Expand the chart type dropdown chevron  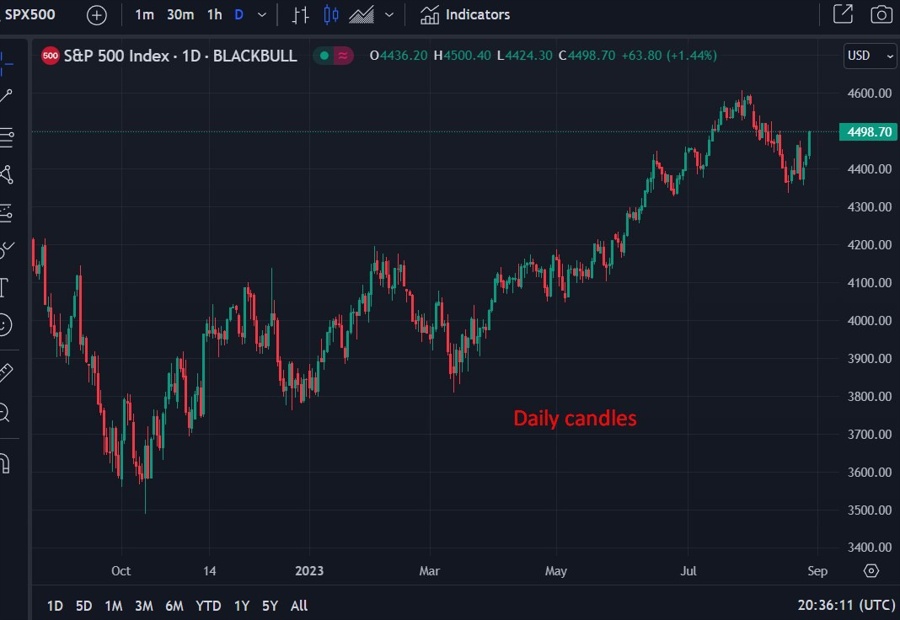click(389, 15)
